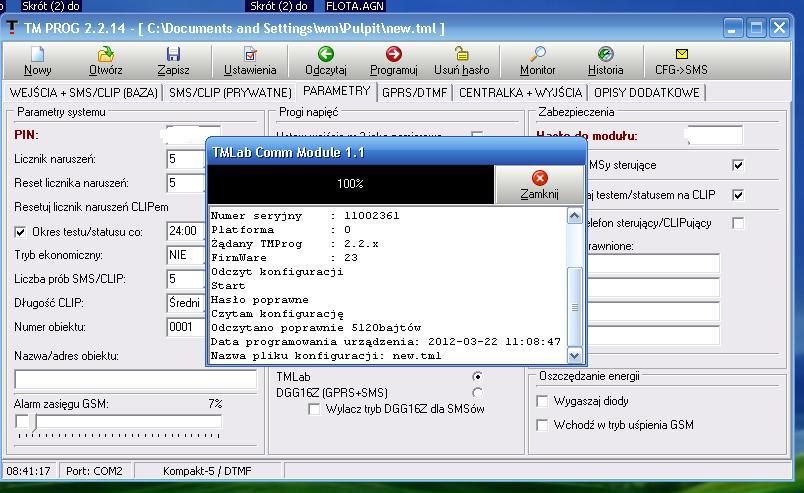
Task: Open CENTRALKA + WYJŚCIA tab
Action: tap(520, 92)
